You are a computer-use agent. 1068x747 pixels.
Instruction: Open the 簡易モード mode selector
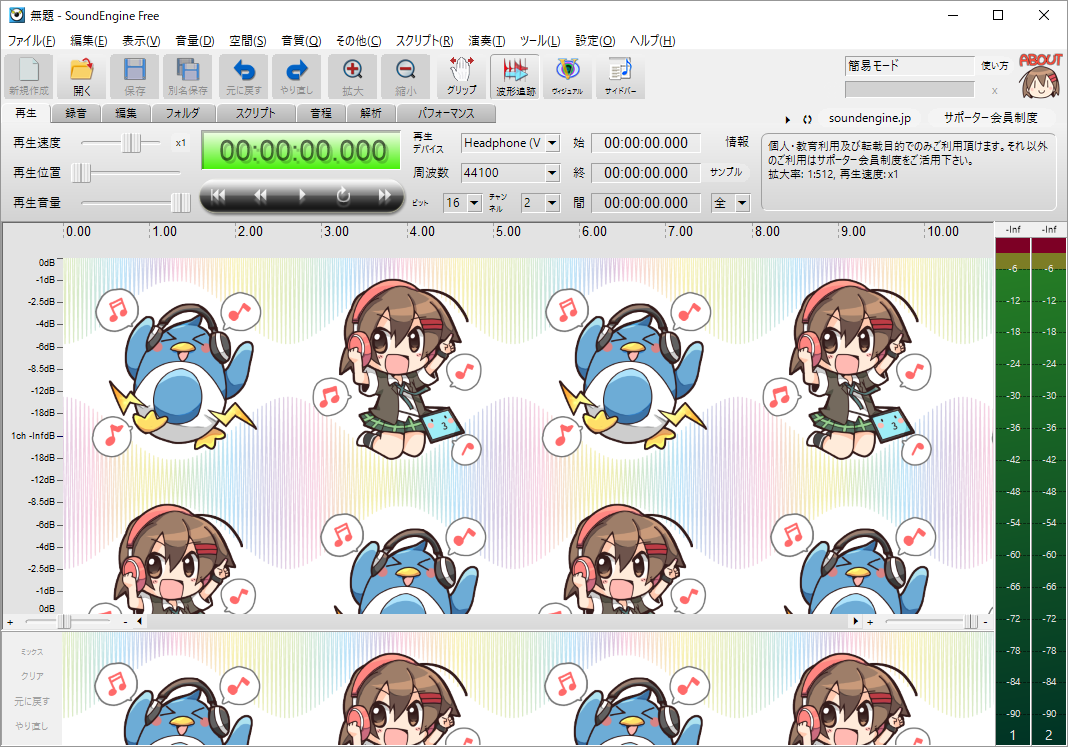point(909,65)
